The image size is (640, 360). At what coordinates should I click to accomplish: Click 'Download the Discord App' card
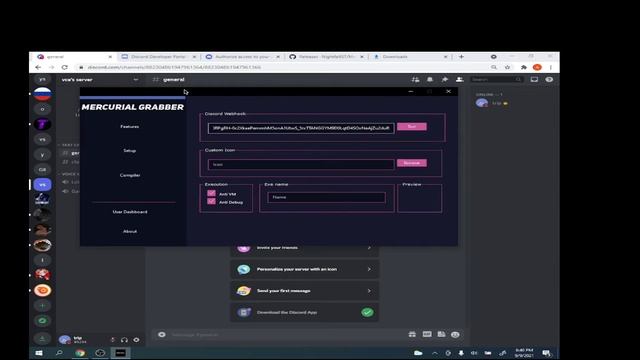coord(304,312)
